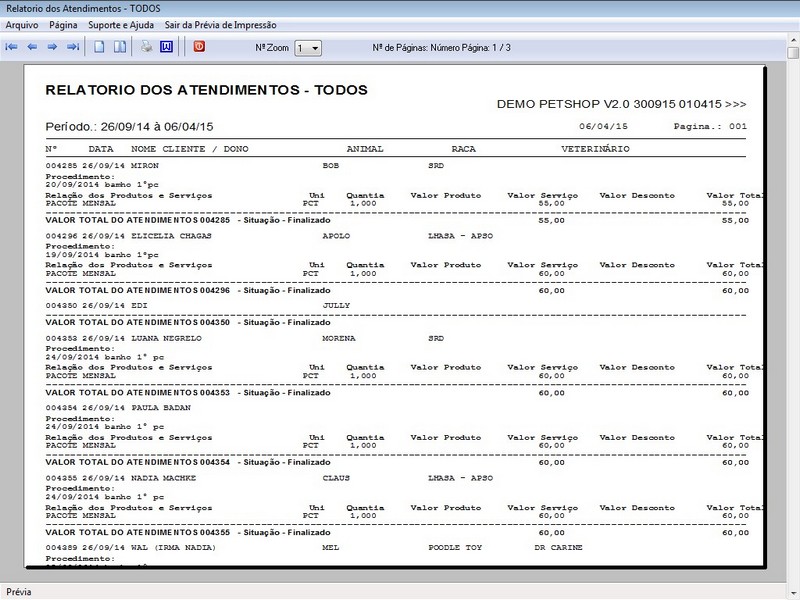Click the printer icon
The image size is (800, 600).
[x=147, y=47]
